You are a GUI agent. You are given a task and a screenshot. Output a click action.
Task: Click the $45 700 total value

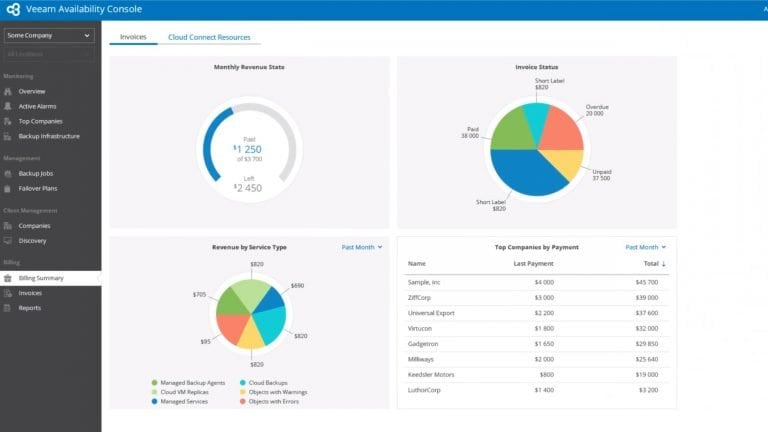click(x=647, y=283)
